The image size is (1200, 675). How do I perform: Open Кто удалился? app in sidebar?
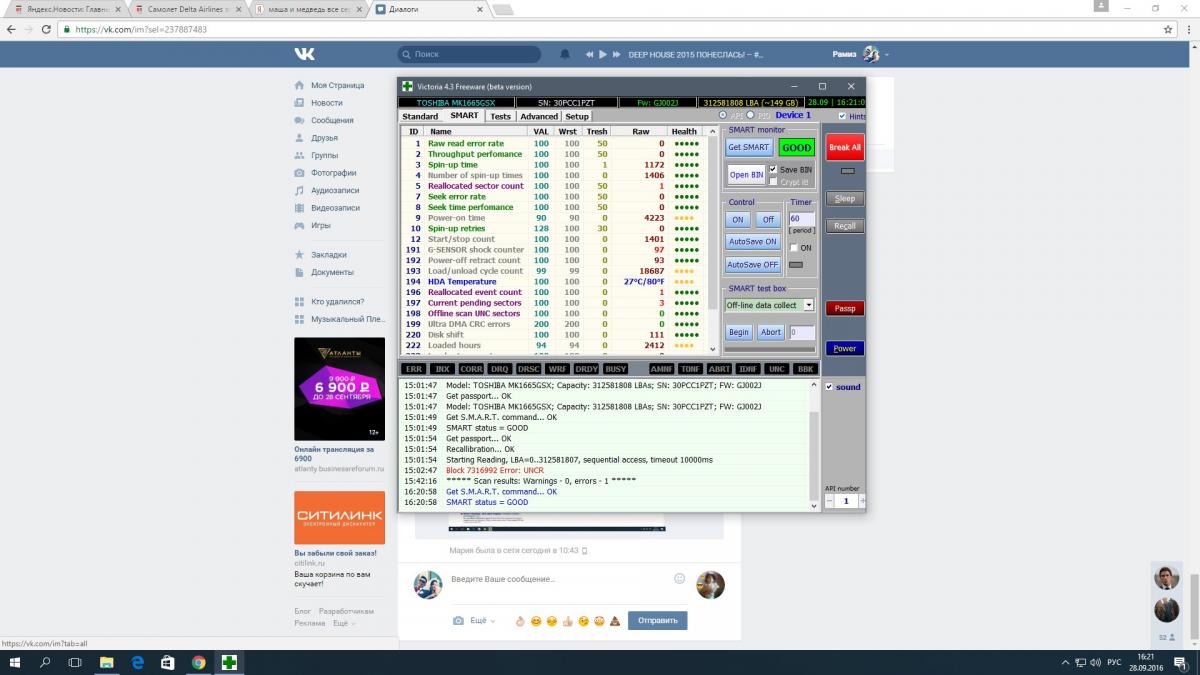coord(337,301)
